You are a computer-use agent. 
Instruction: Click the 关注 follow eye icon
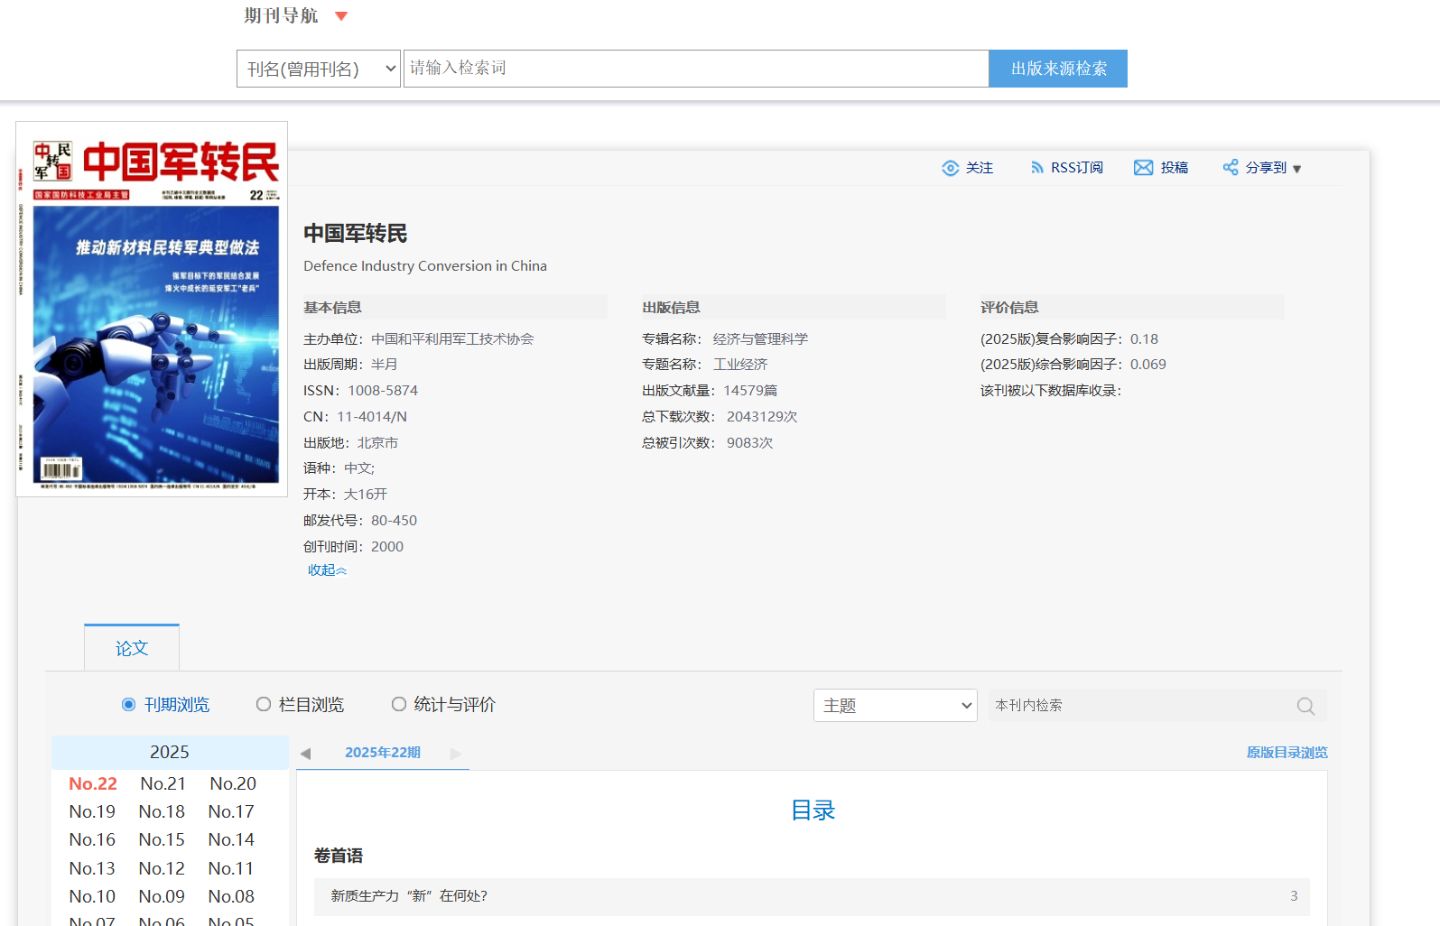click(950, 168)
